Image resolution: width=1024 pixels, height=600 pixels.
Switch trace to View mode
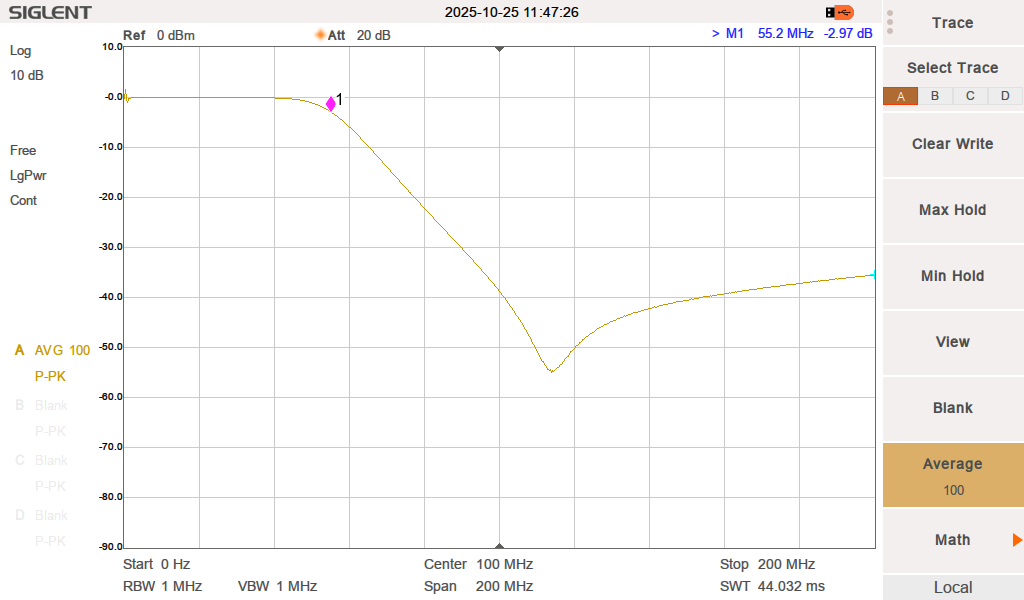pyautogui.click(x=953, y=342)
